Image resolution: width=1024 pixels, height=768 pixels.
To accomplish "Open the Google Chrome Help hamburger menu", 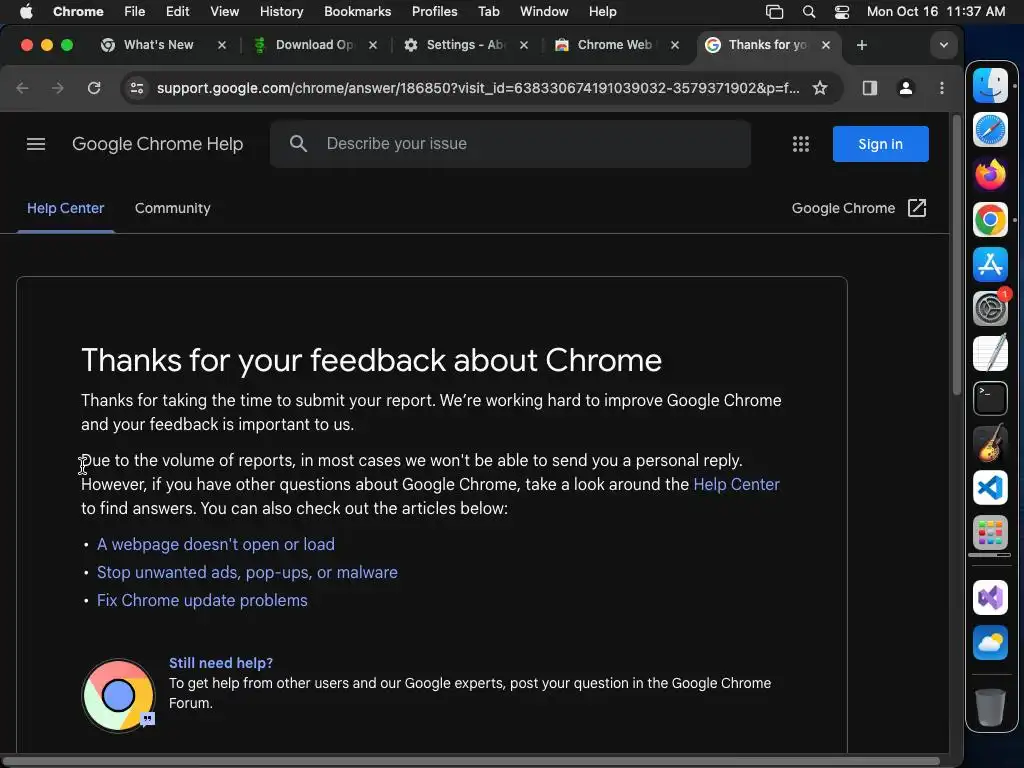I will (x=36, y=144).
